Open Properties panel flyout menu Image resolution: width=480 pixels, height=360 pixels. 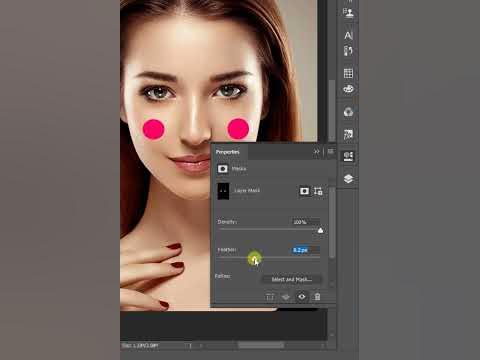click(x=330, y=152)
